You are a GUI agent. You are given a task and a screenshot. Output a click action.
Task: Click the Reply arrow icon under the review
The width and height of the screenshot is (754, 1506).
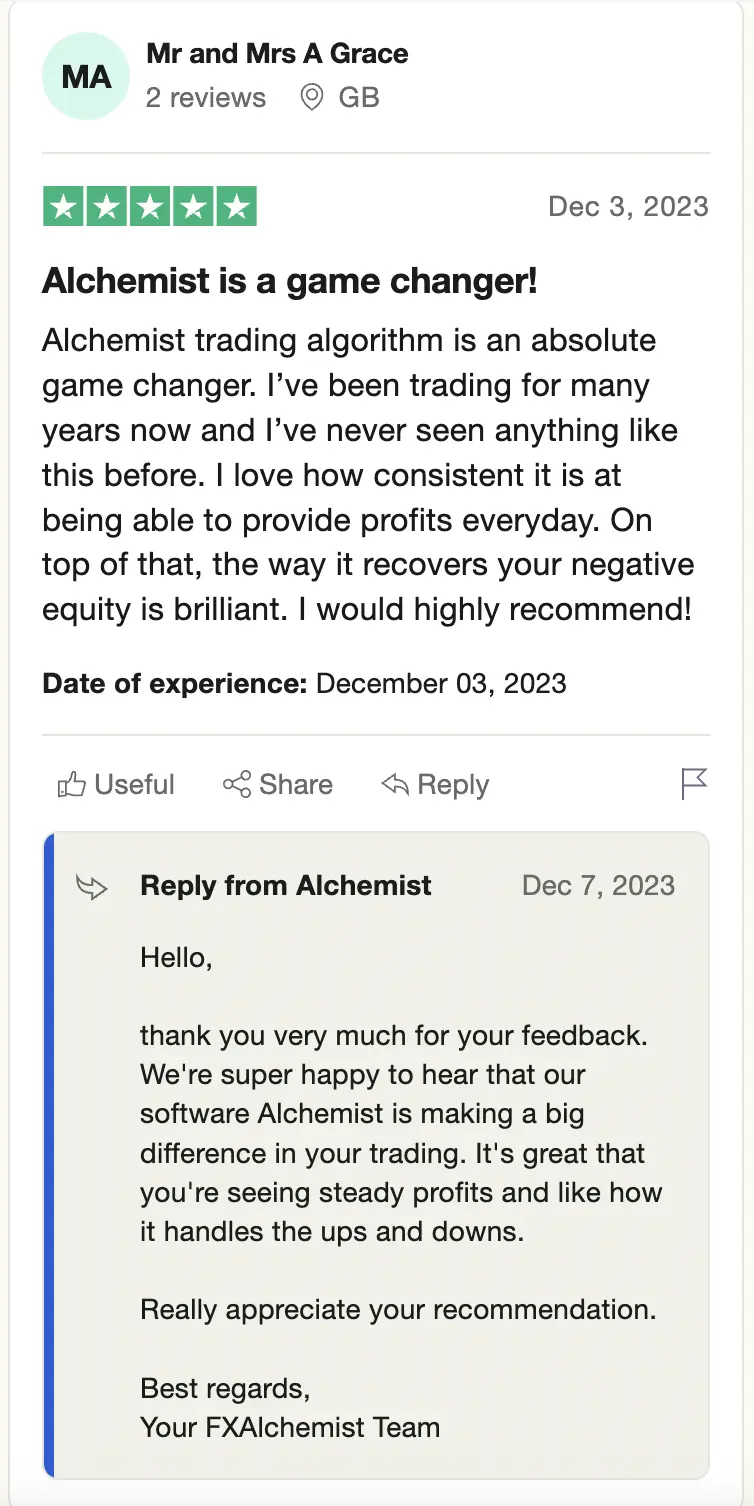point(395,785)
